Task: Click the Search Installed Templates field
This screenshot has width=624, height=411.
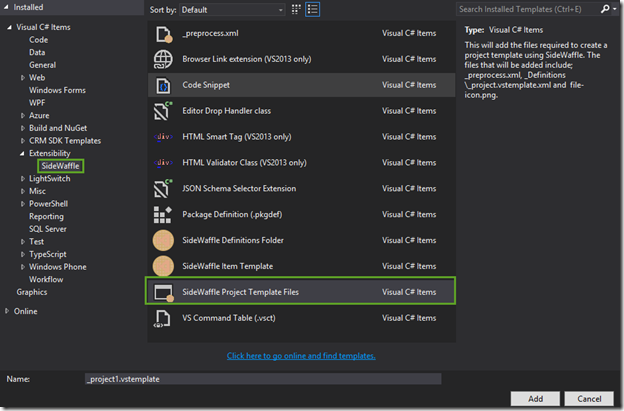Action: click(527, 9)
